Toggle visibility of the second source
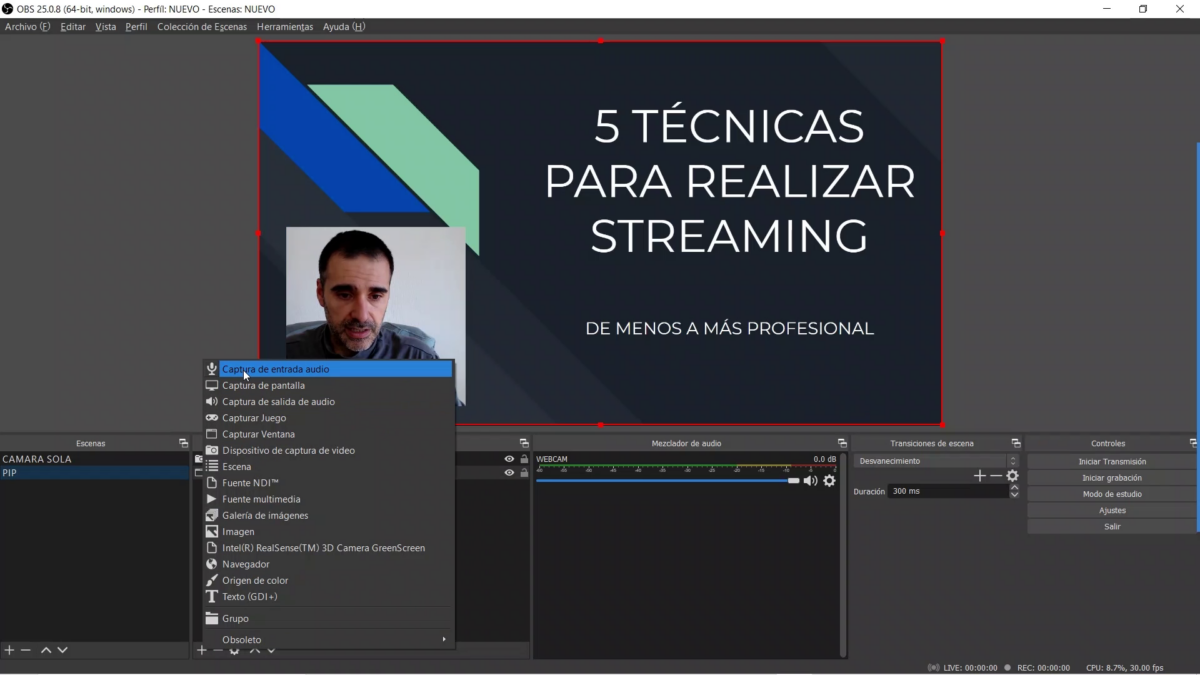The width and height of the screenshot is (1200, 675). coord(508,474)
